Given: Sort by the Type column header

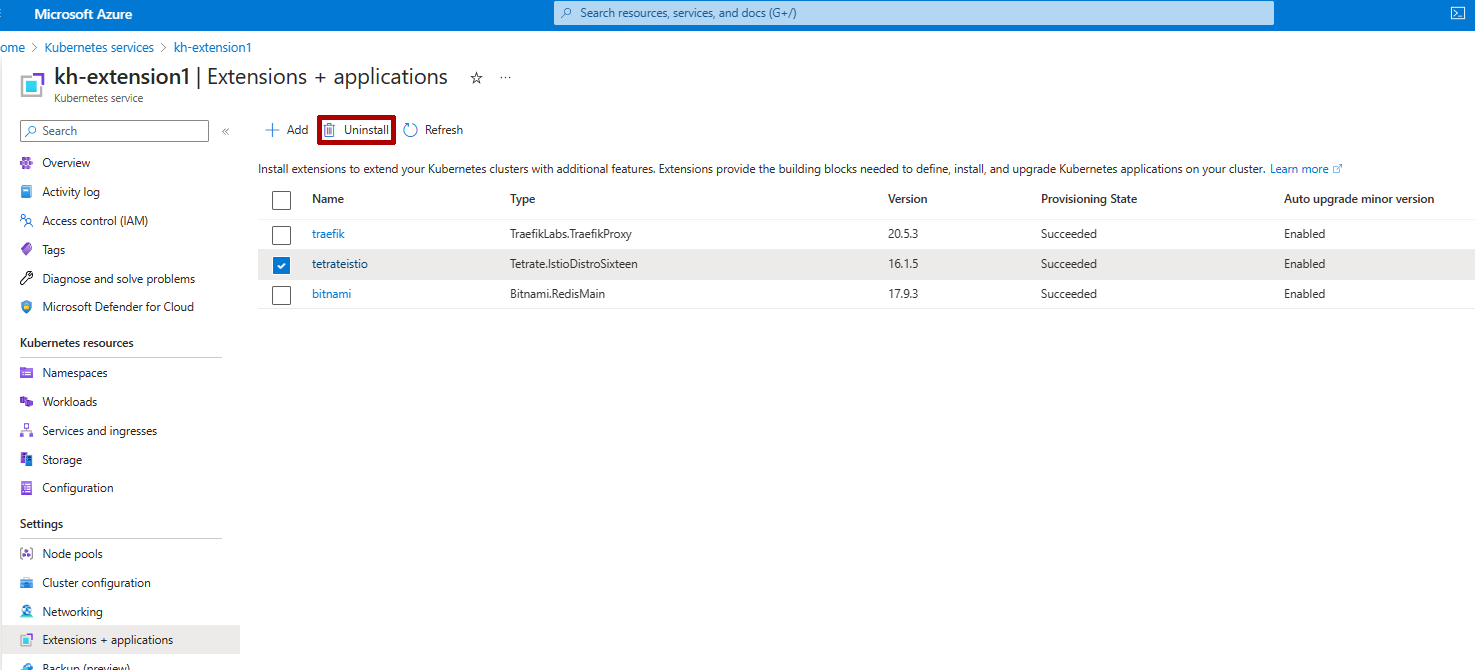Looking at the screenshot, I should 523,199.
